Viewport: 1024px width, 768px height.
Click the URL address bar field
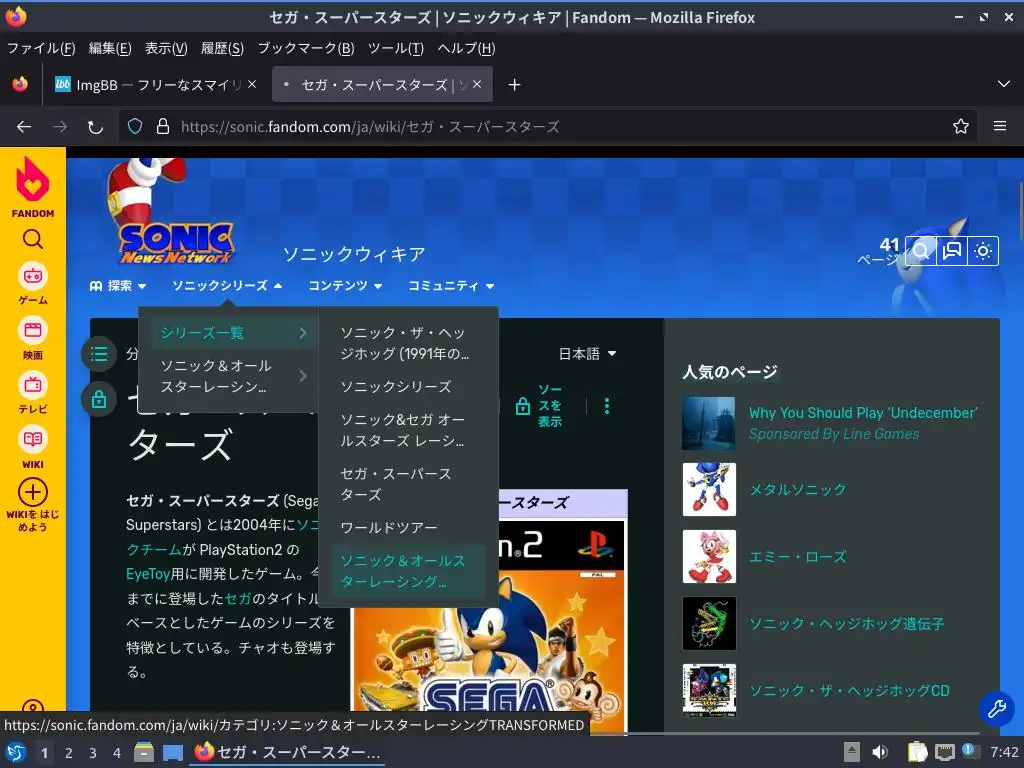549,126
